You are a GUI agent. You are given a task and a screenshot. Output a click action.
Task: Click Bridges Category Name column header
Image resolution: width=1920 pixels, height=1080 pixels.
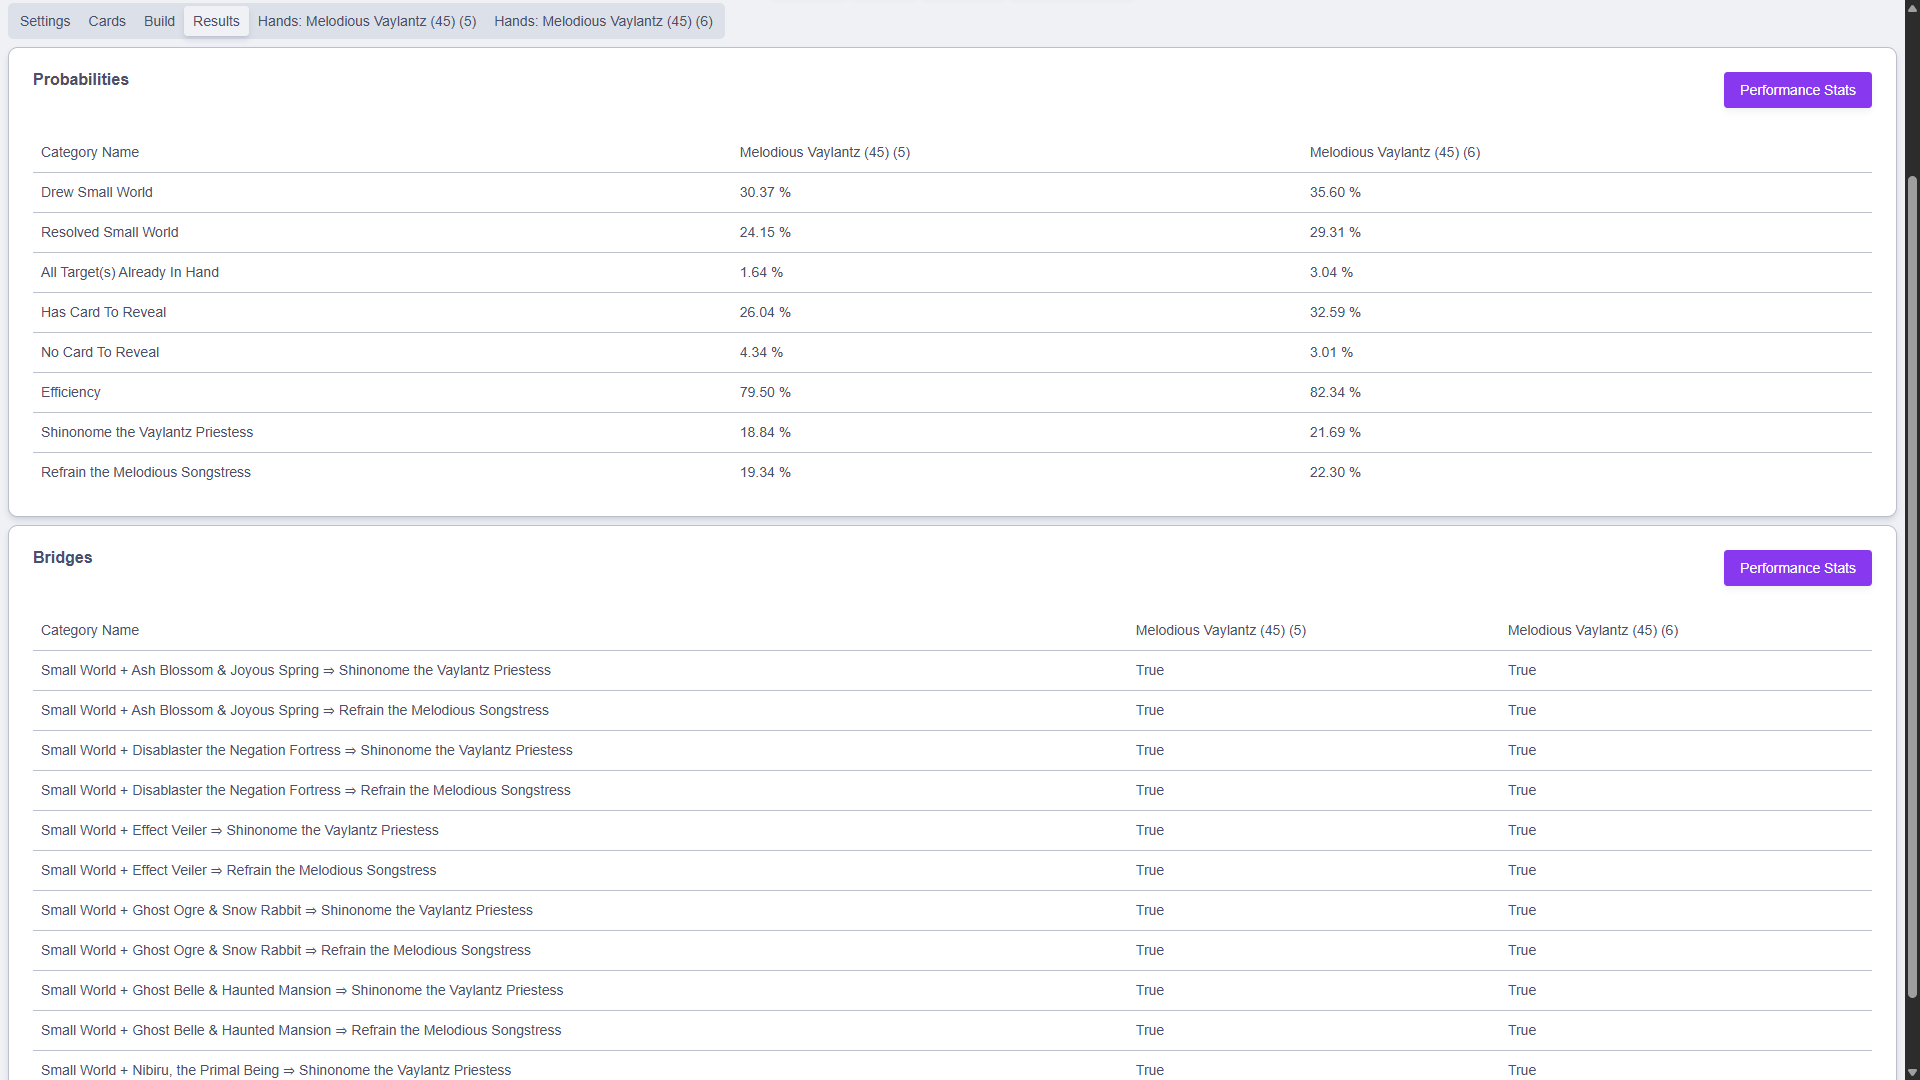click(x=90, y=630)
